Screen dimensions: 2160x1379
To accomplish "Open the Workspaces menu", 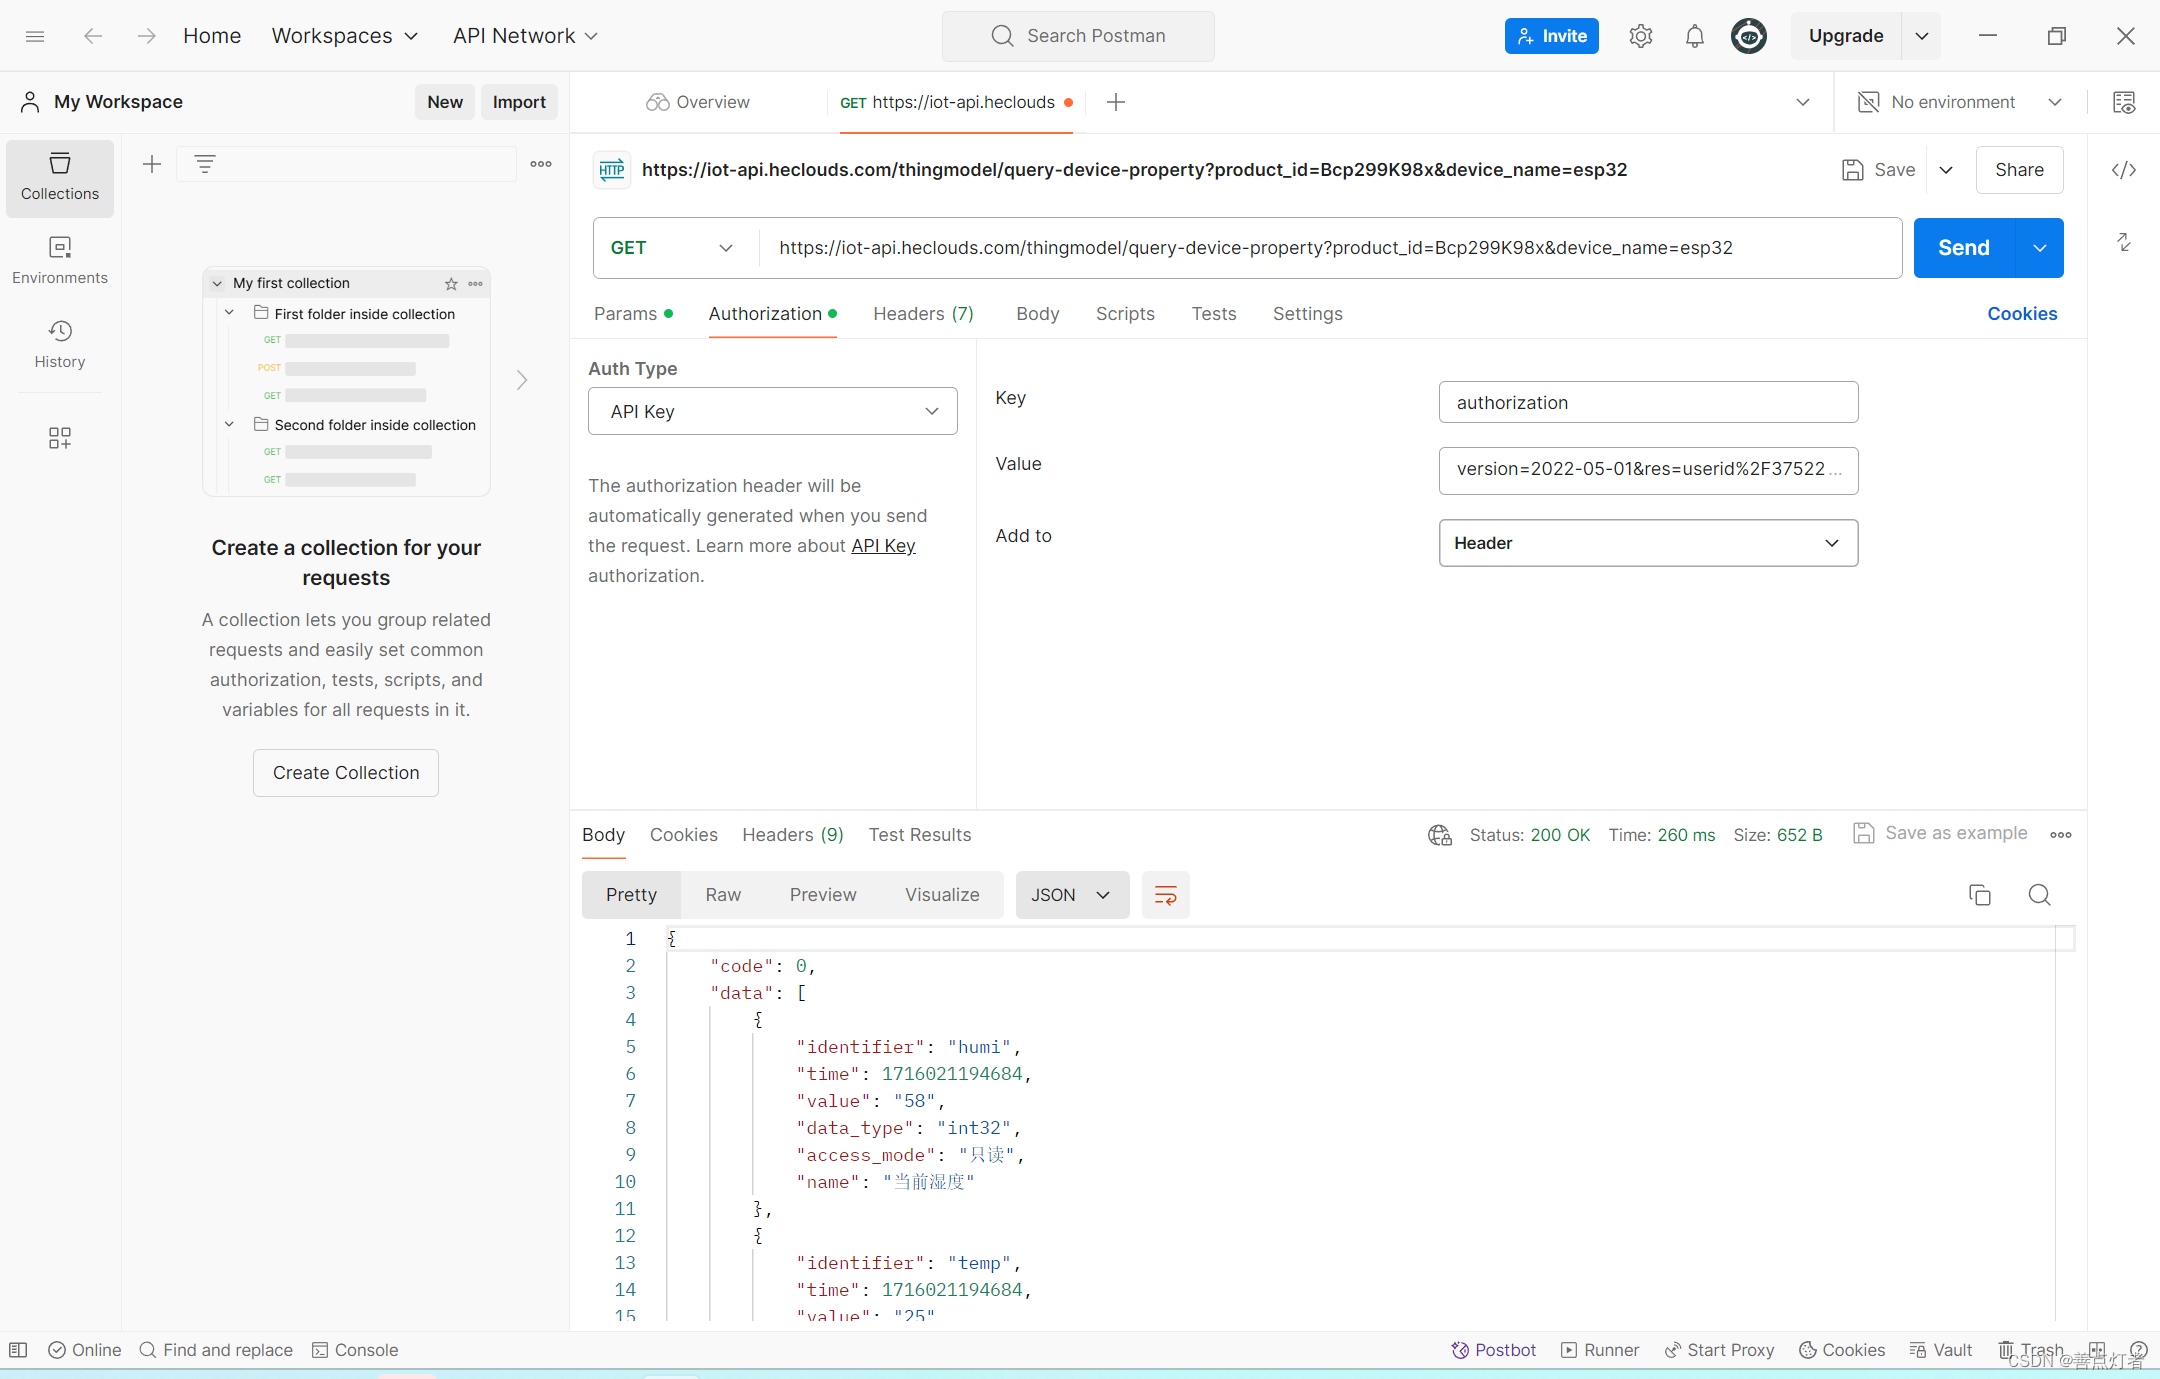I will pos(345,36).
